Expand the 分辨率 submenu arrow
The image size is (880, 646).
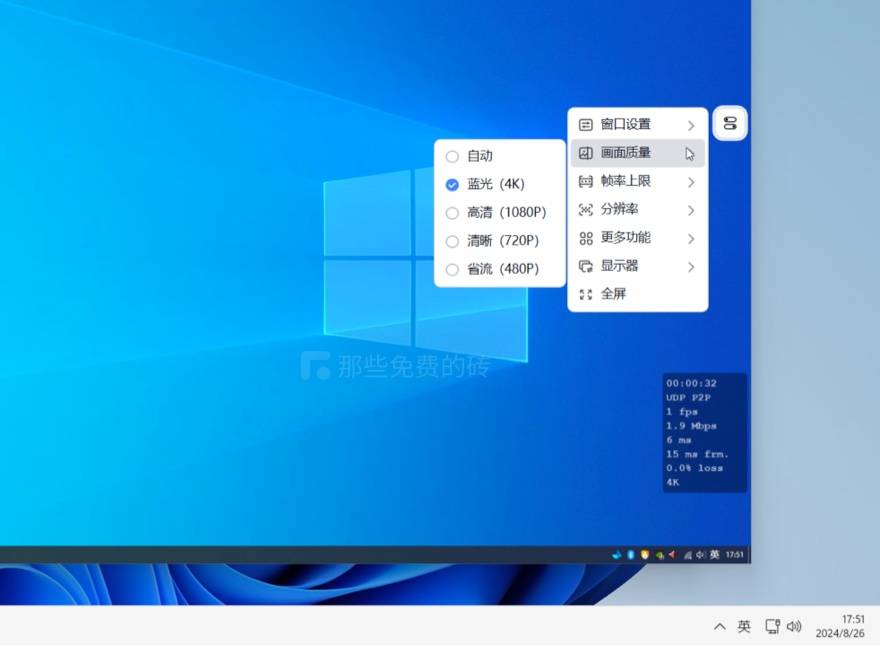pos(691,210)
